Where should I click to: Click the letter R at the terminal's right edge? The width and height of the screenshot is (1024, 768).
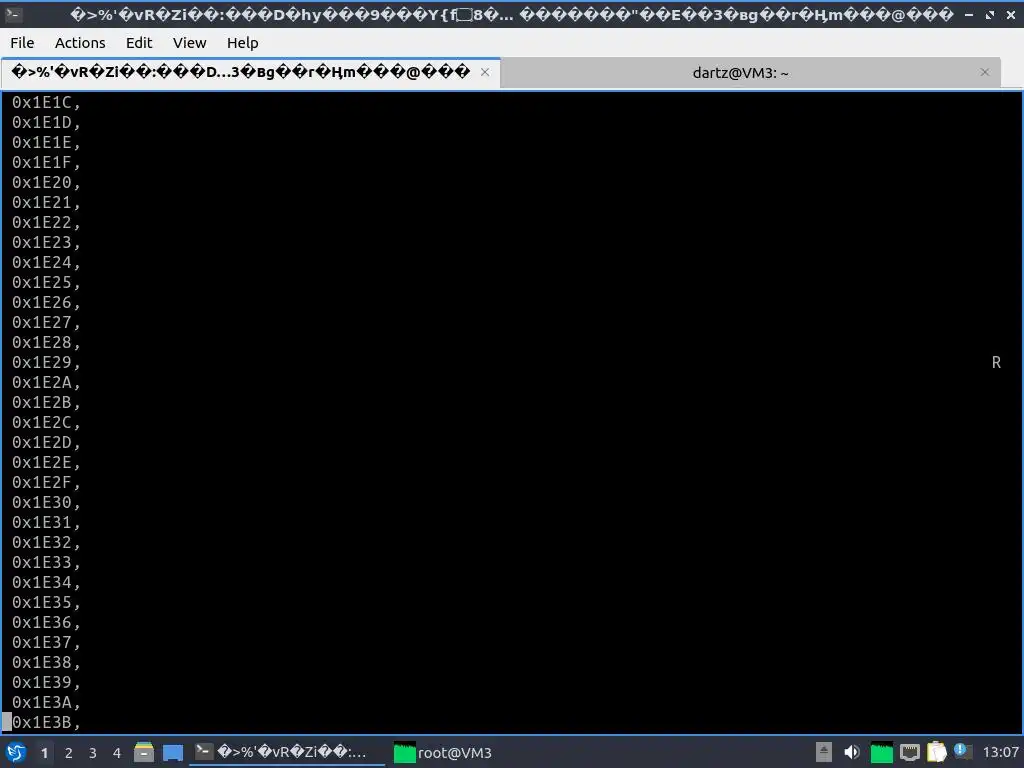coord(996,362)
